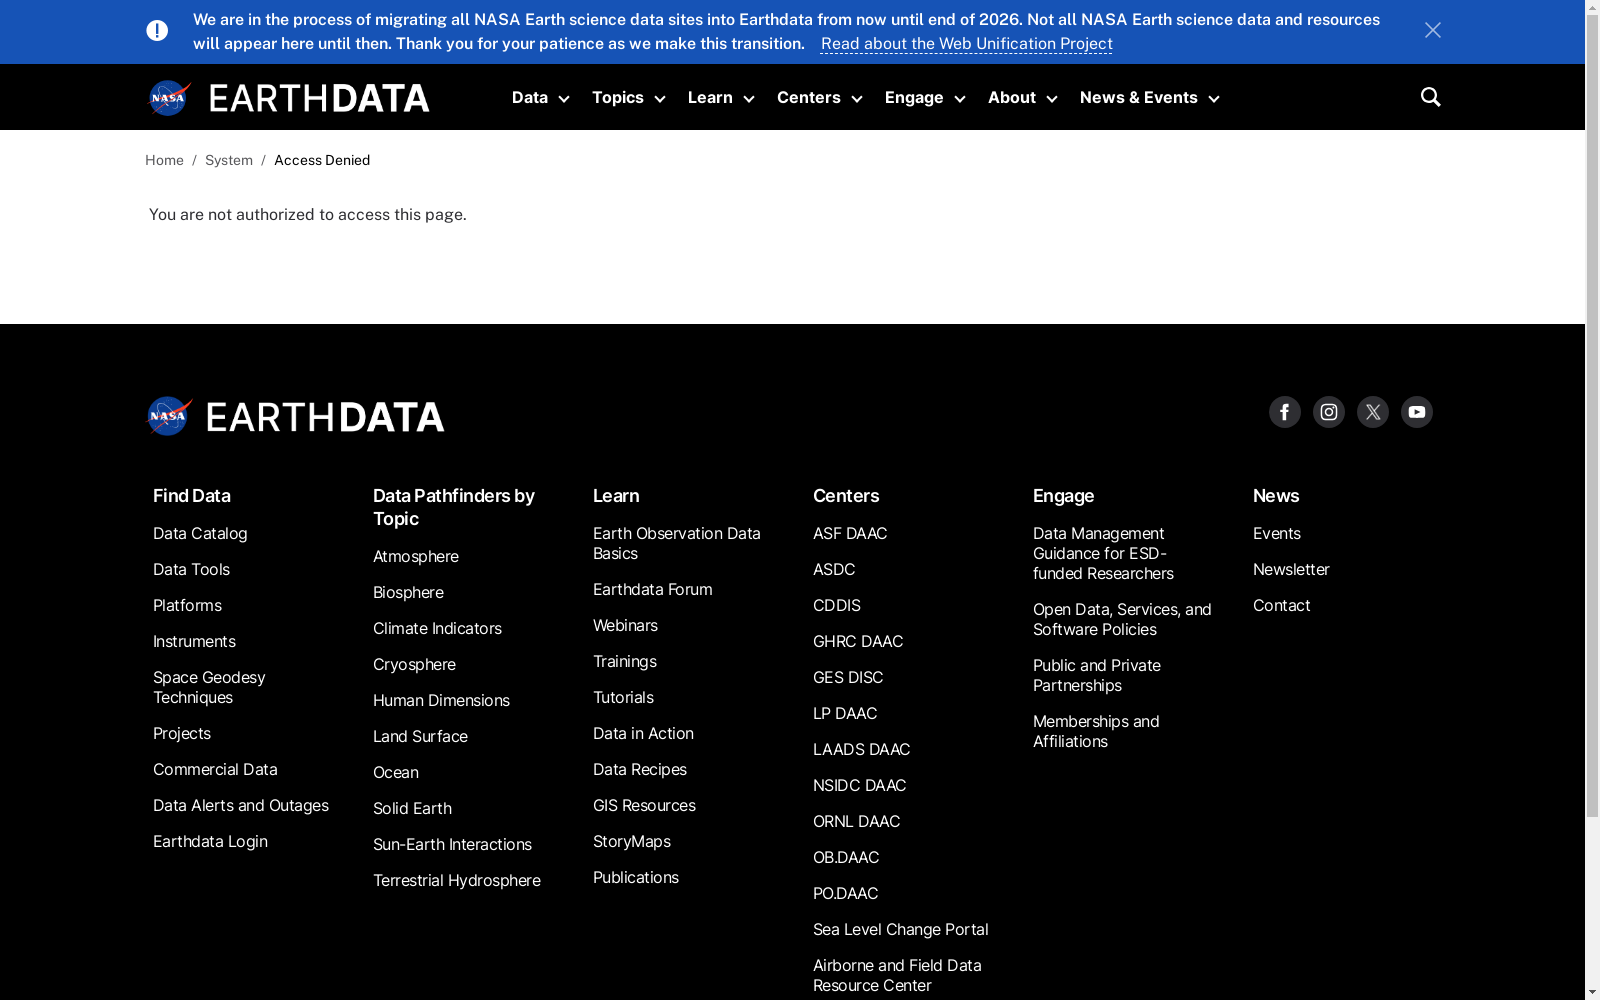
Task: Open NSIDC DAAC center link
Action: [859, 786]
